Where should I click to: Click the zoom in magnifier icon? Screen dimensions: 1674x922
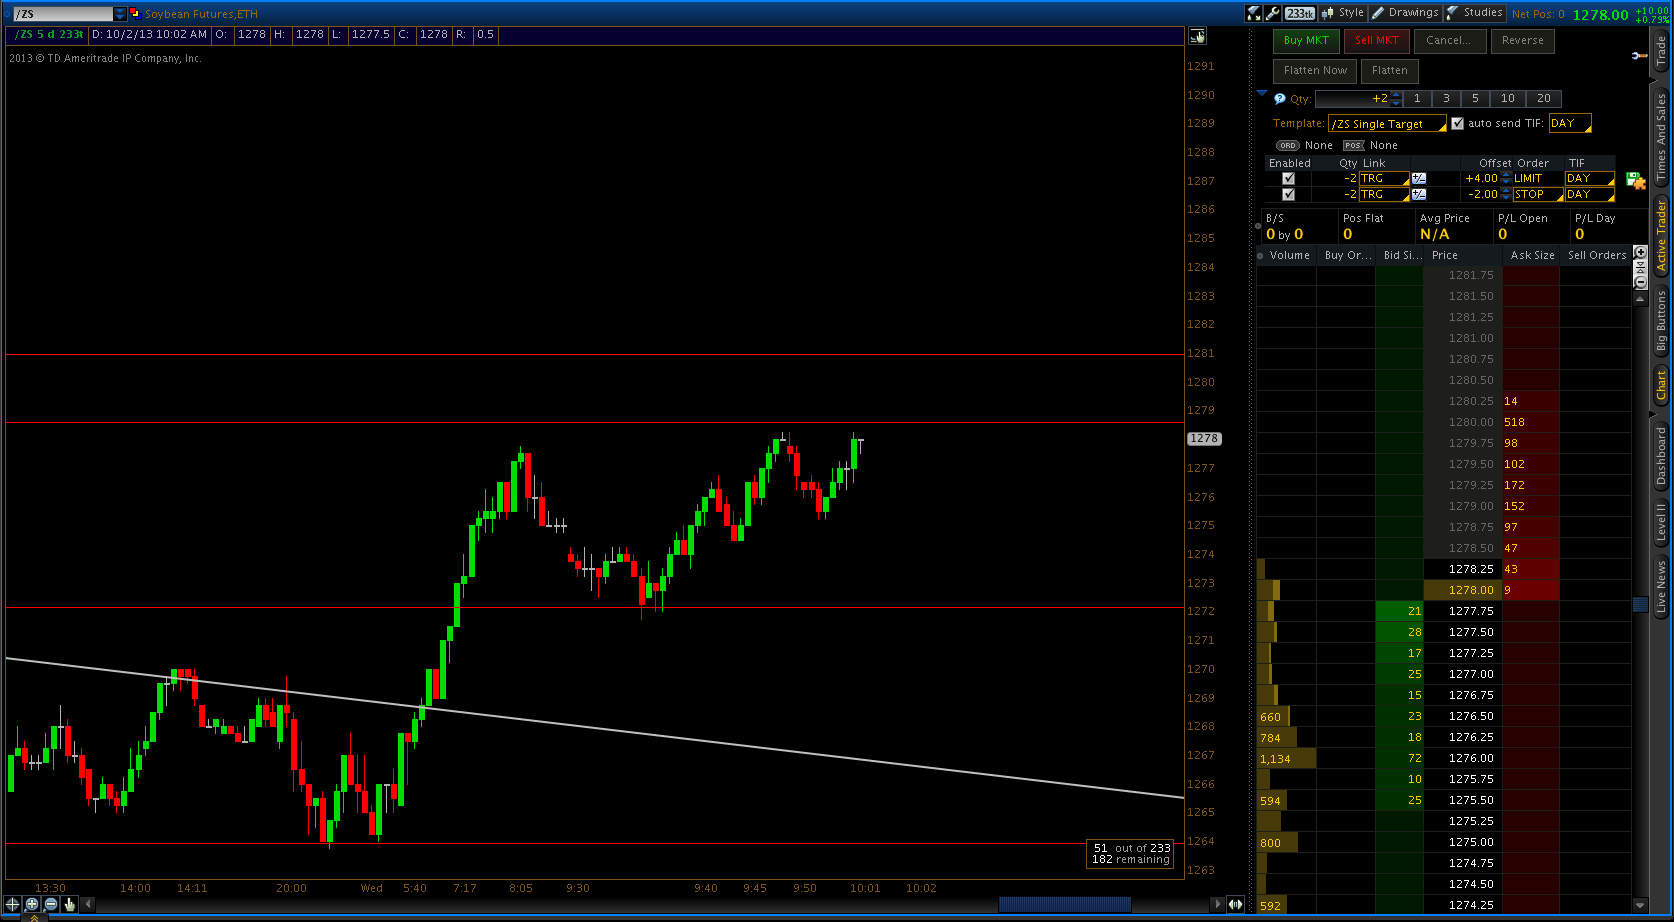32,904
